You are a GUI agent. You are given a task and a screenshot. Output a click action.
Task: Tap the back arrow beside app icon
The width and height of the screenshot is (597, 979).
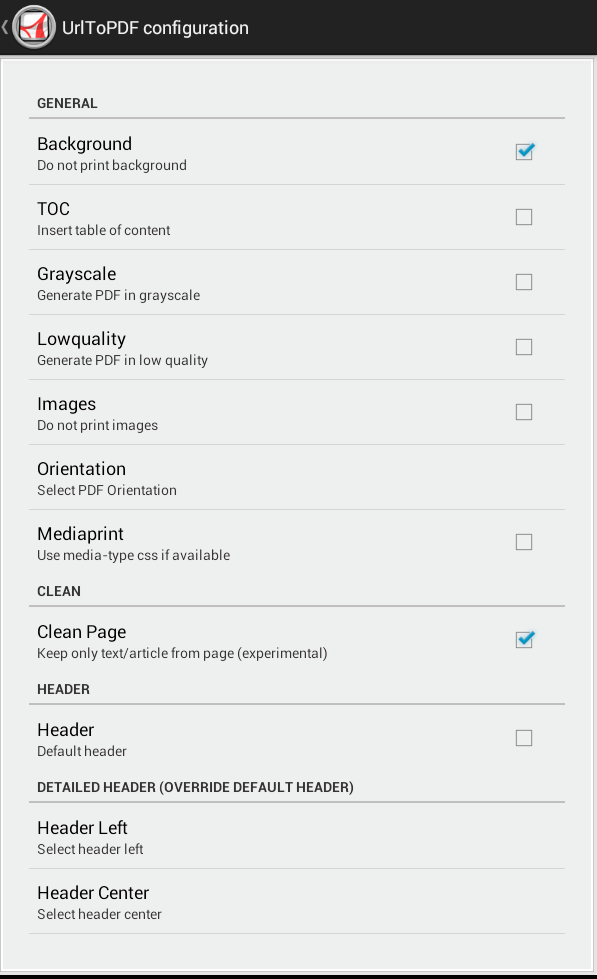click(x=5, y=27)
